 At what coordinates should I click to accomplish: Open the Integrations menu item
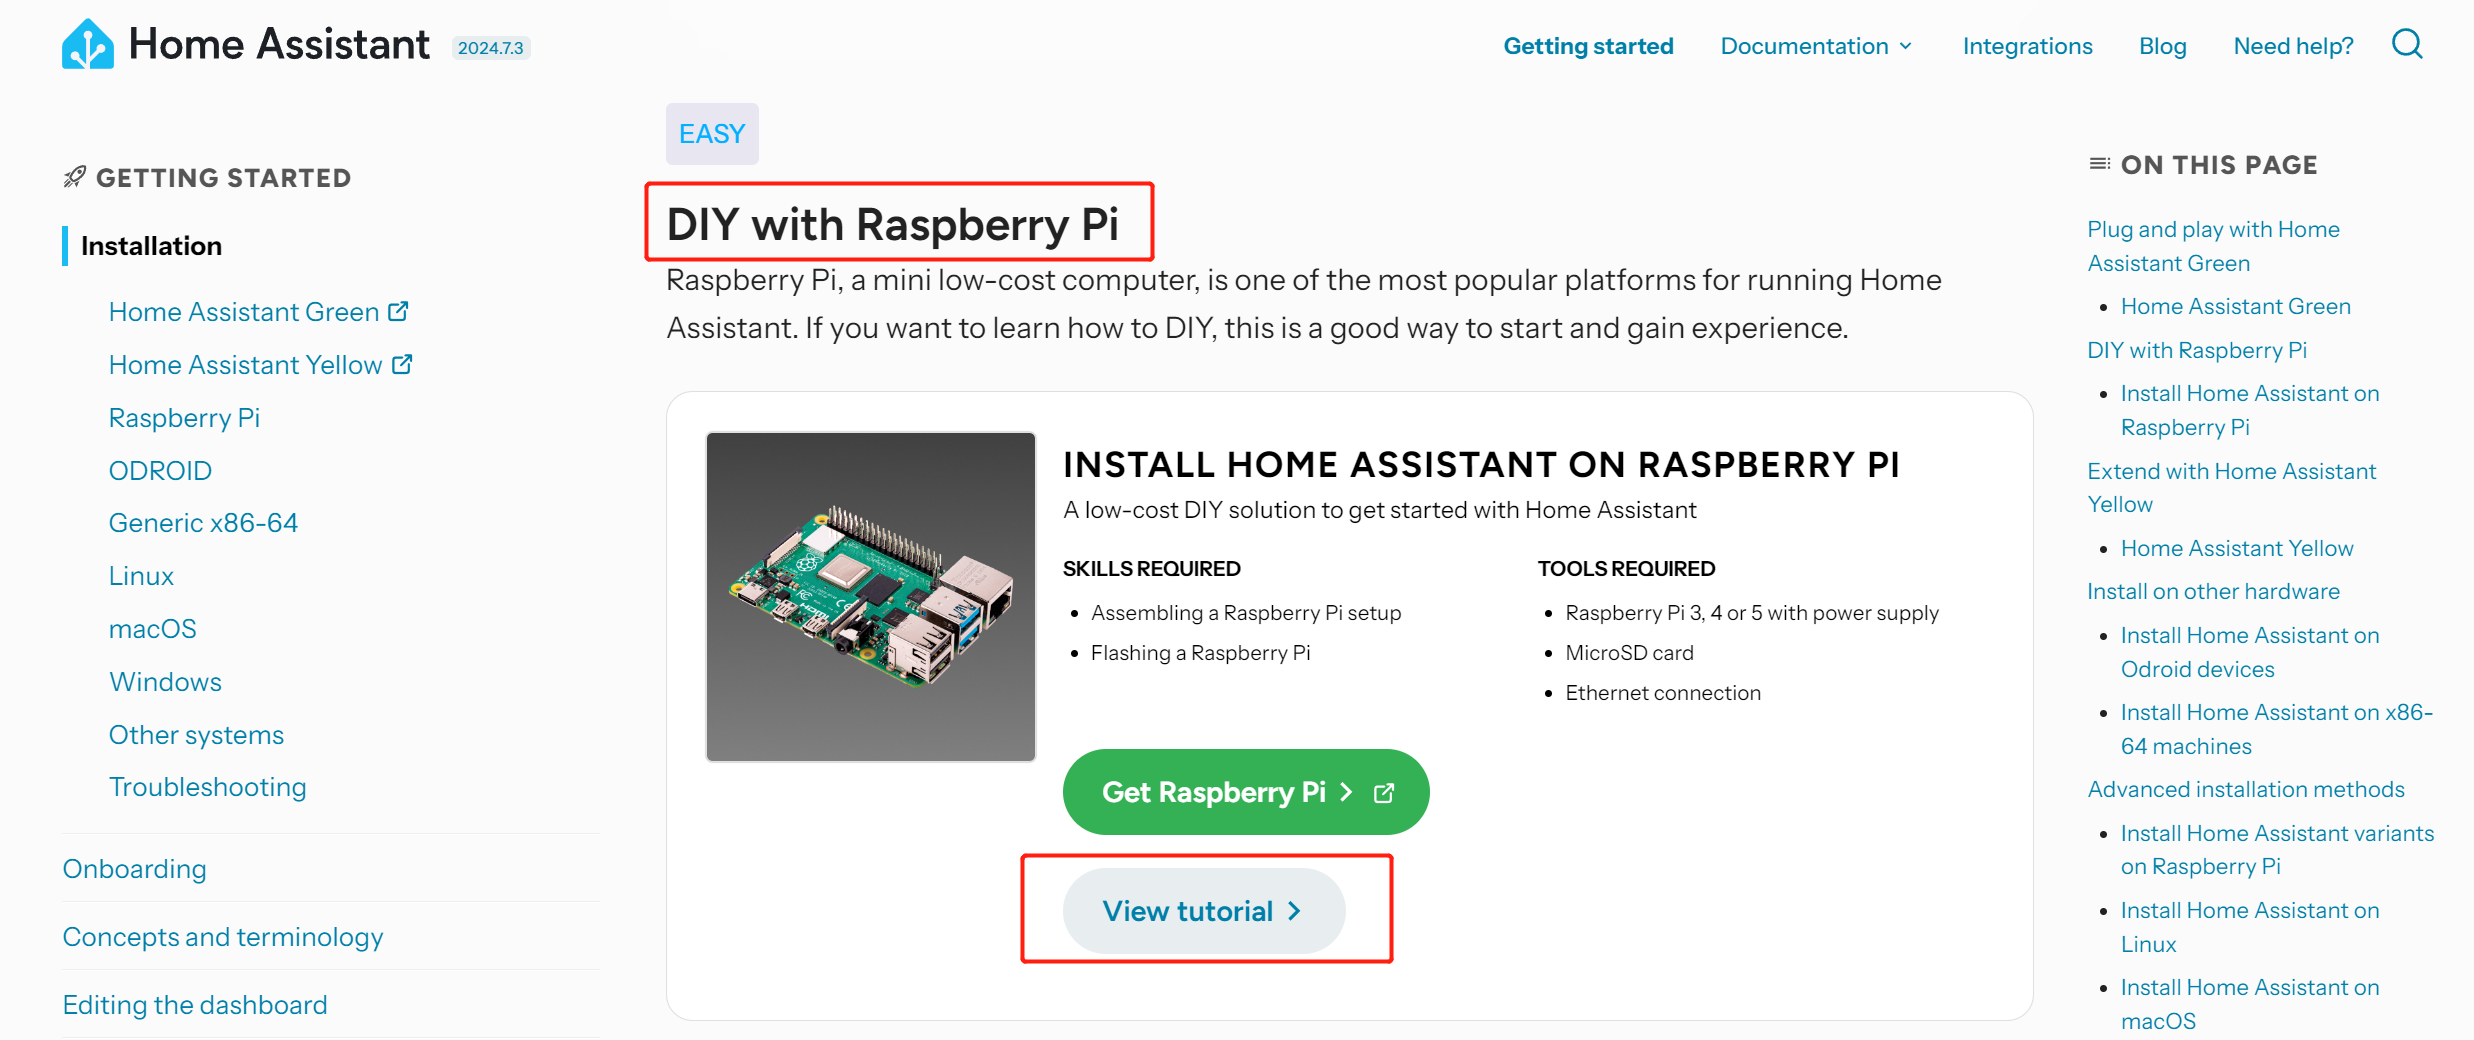click(2027, 46)
